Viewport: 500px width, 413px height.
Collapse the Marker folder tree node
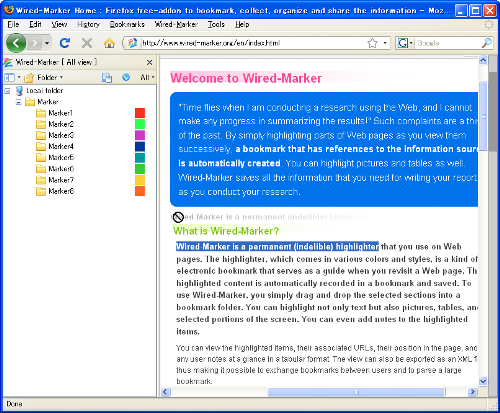(x=19, y=102)
